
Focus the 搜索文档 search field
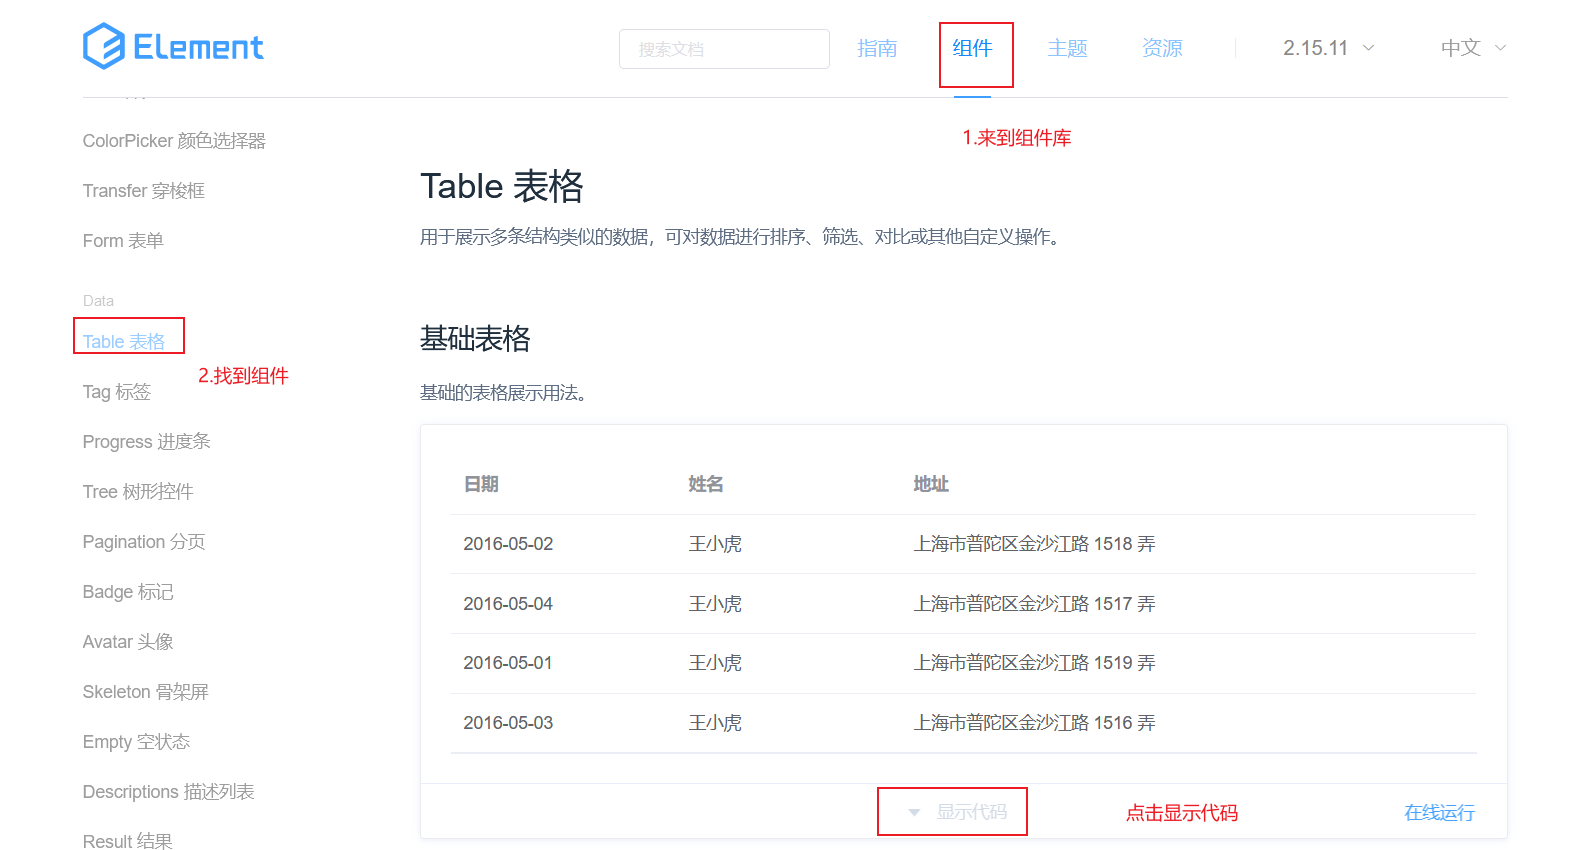click(724, 49)
